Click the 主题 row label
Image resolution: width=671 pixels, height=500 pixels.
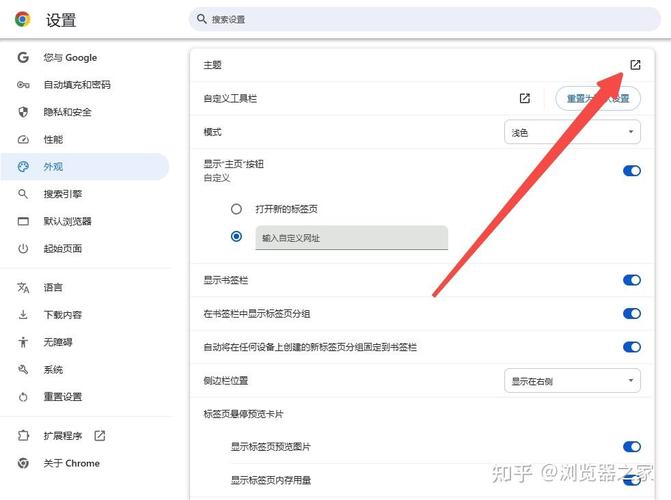click(x=212, y=65)
